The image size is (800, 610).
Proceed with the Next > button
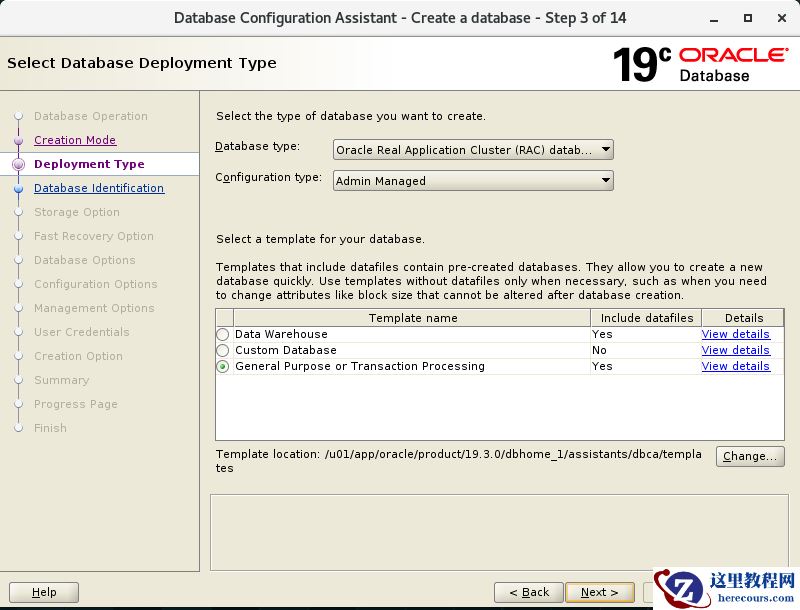point(599,592)
